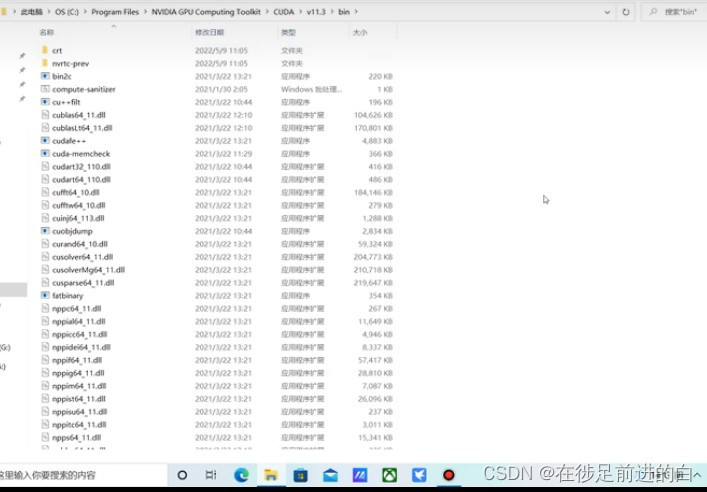Select cufftw64_10.dll file name
The height and width of the screenshot is (492, 707).
[78, 205]
